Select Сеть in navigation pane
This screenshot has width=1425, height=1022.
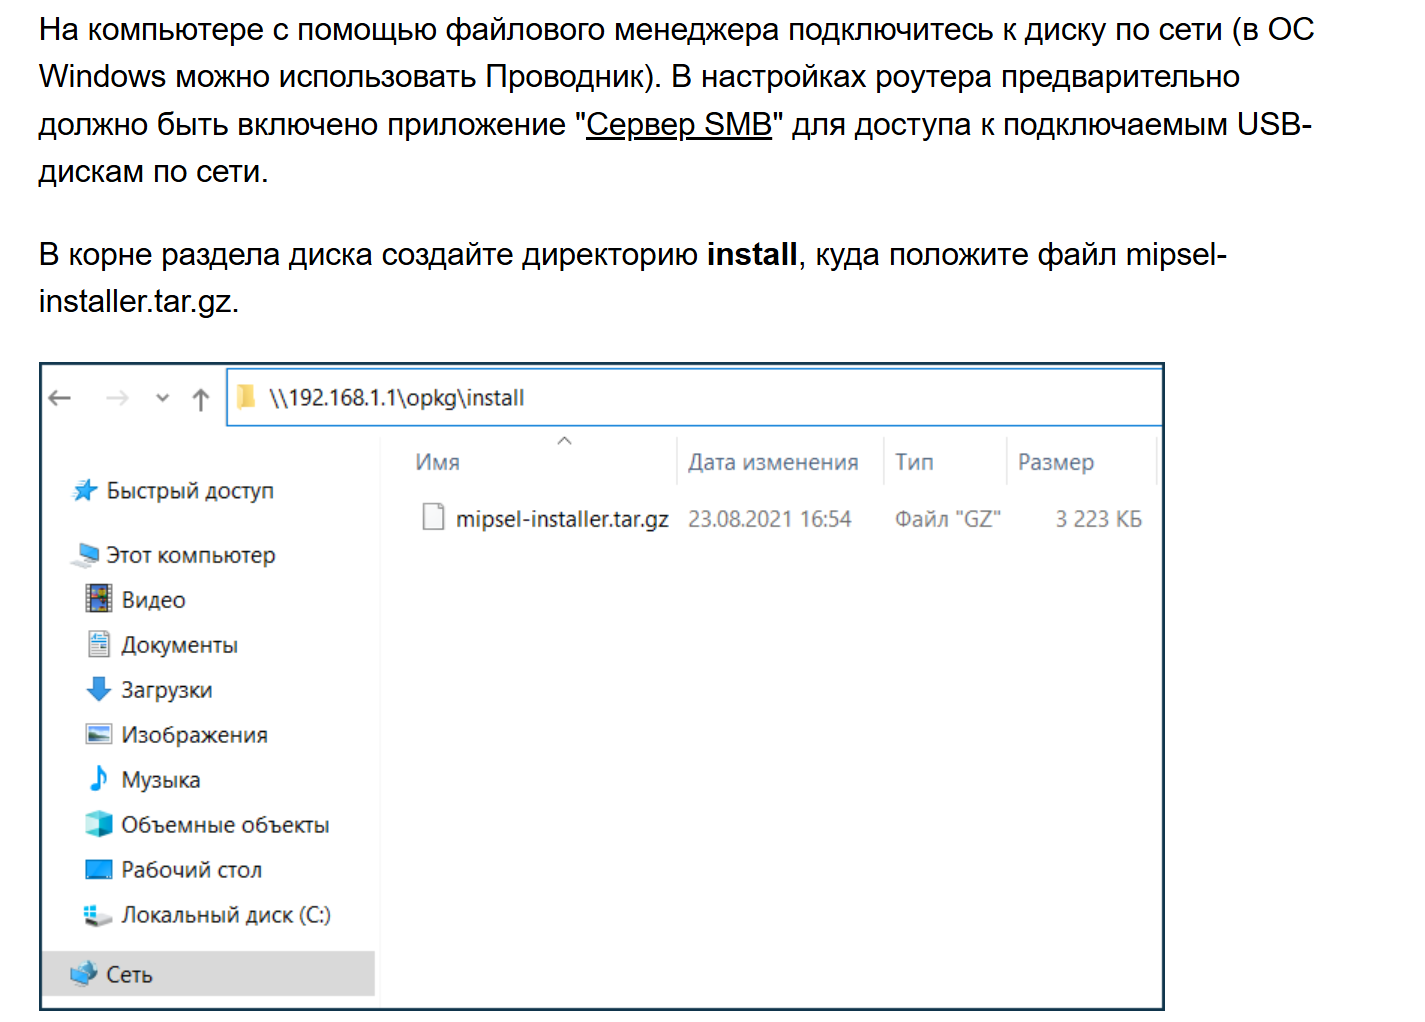point(129,975)
